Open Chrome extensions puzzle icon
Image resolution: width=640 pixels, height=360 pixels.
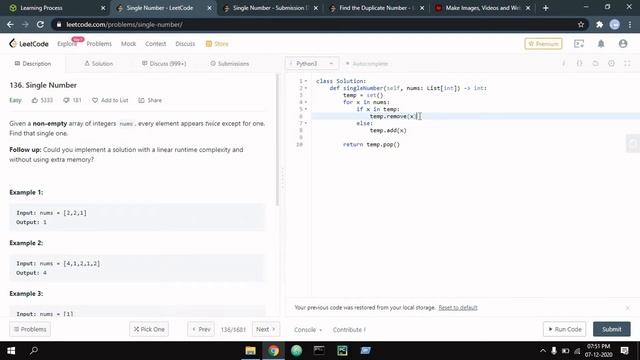[599, 24]
